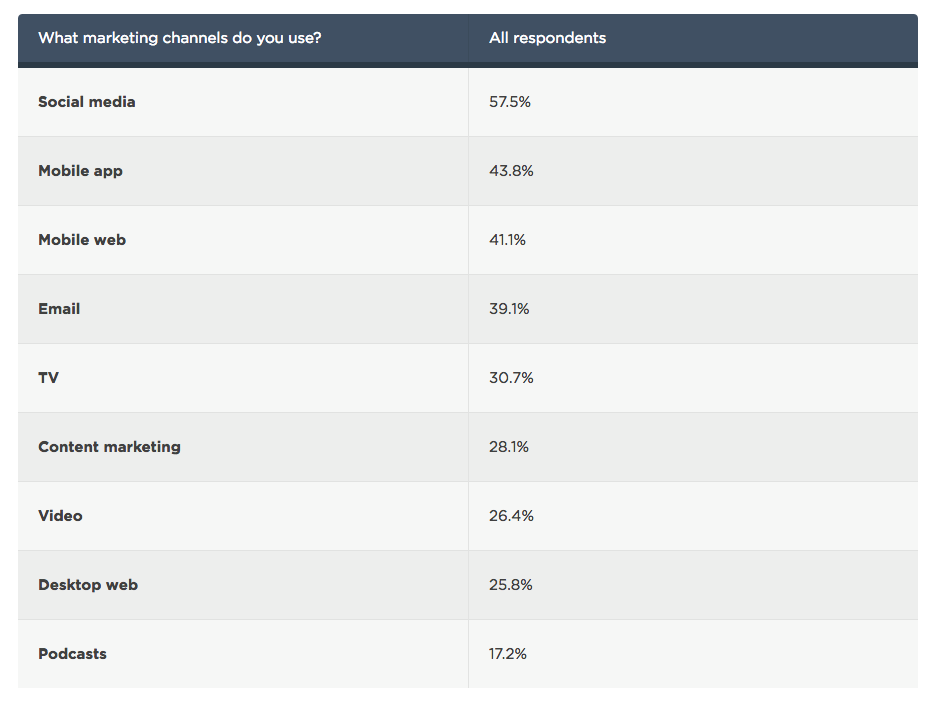This screenshot has height=703, width=934.
Task: Click the 41.1% value cell
Action: pos(507,240)
